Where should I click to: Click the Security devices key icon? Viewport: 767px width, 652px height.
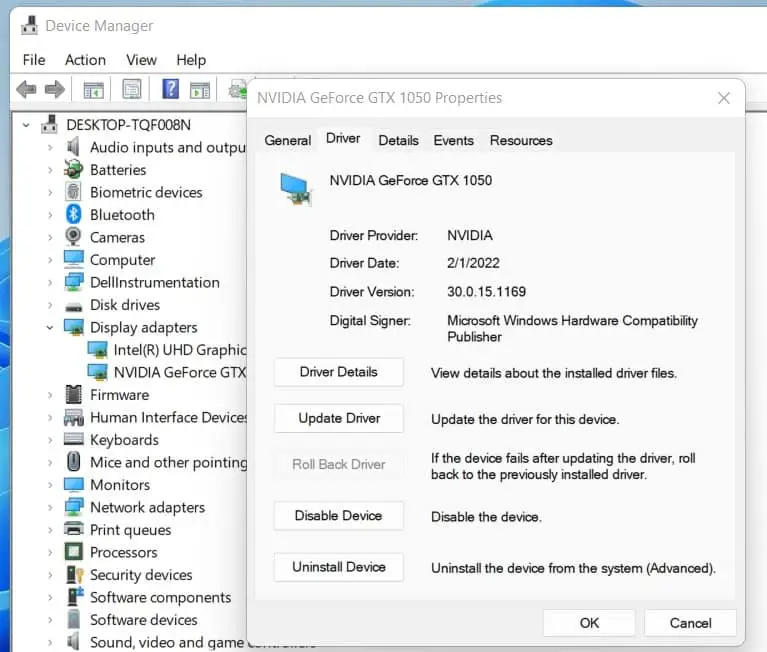(x=74, y=575)
